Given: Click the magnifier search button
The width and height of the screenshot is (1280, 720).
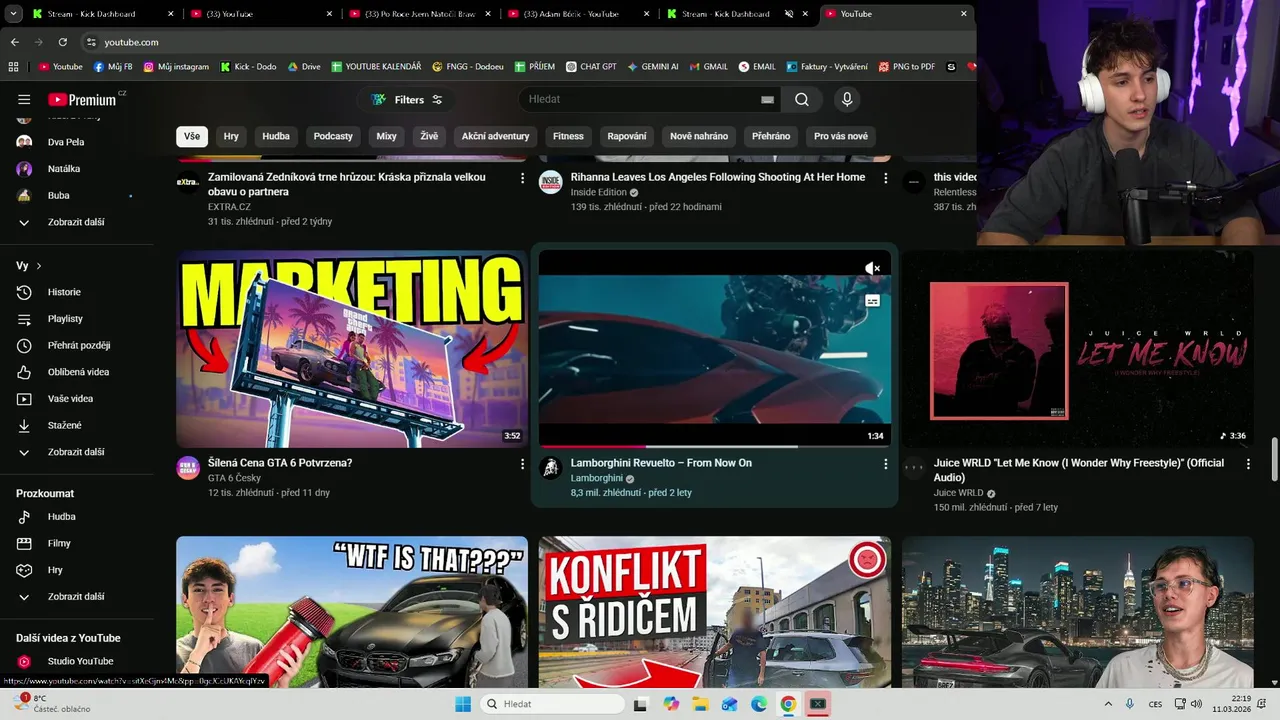Looking at the screenshot, I should click(x=802, y=99).
